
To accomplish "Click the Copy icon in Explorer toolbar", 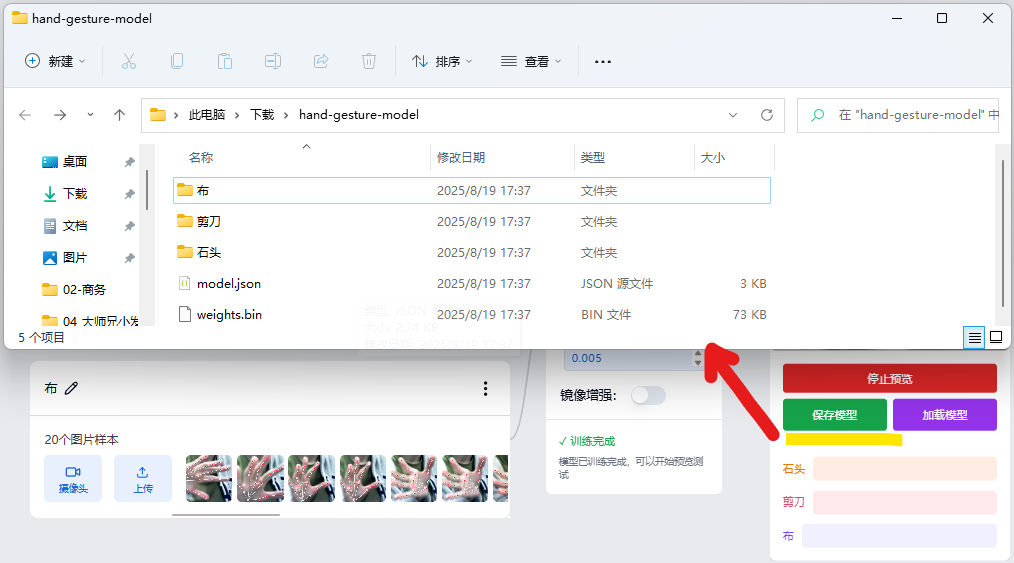I will point(177,61).
